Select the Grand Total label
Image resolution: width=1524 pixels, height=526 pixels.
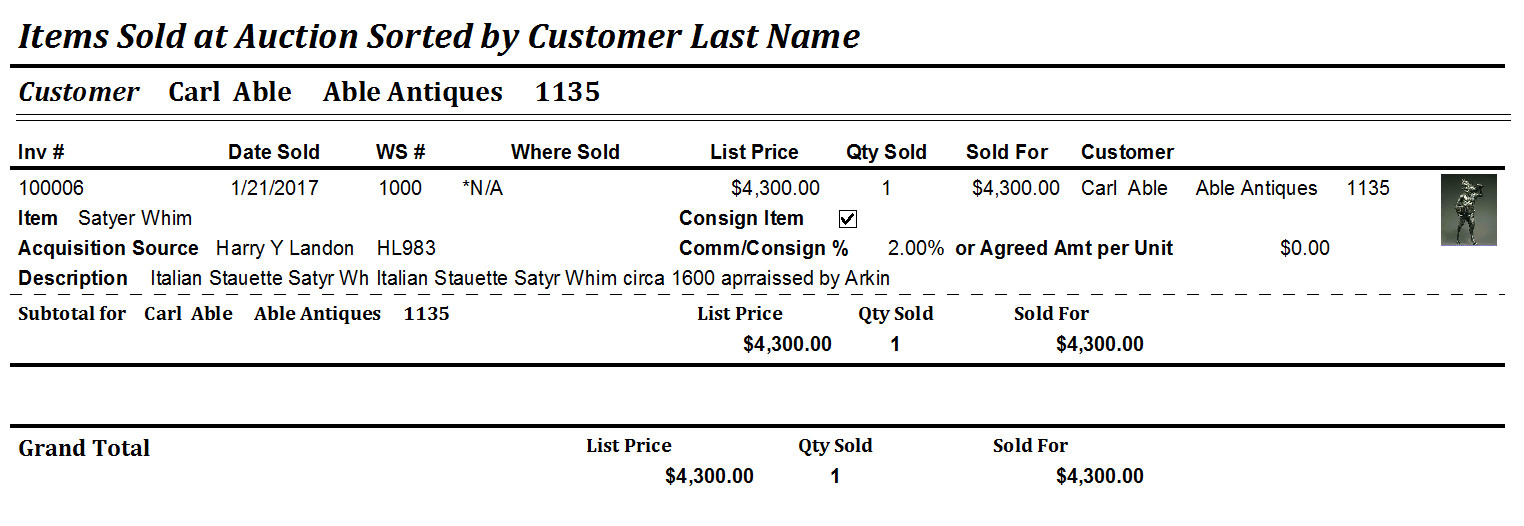pos(84,448)
